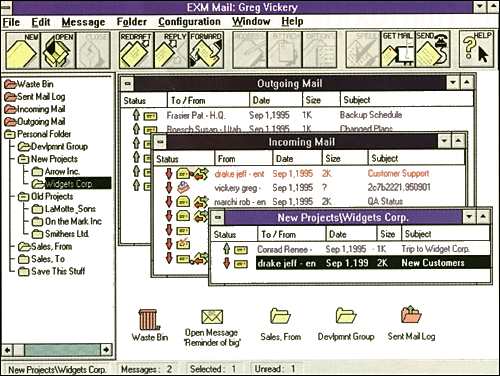
Task: Click the Date column header in Widgets Corp. window
Action: [351, 234]
